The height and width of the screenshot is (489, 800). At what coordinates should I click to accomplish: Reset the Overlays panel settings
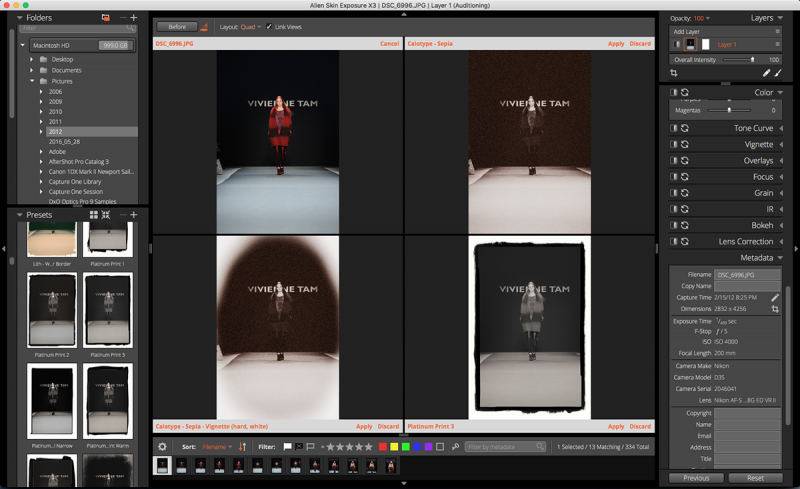[685, 160]
